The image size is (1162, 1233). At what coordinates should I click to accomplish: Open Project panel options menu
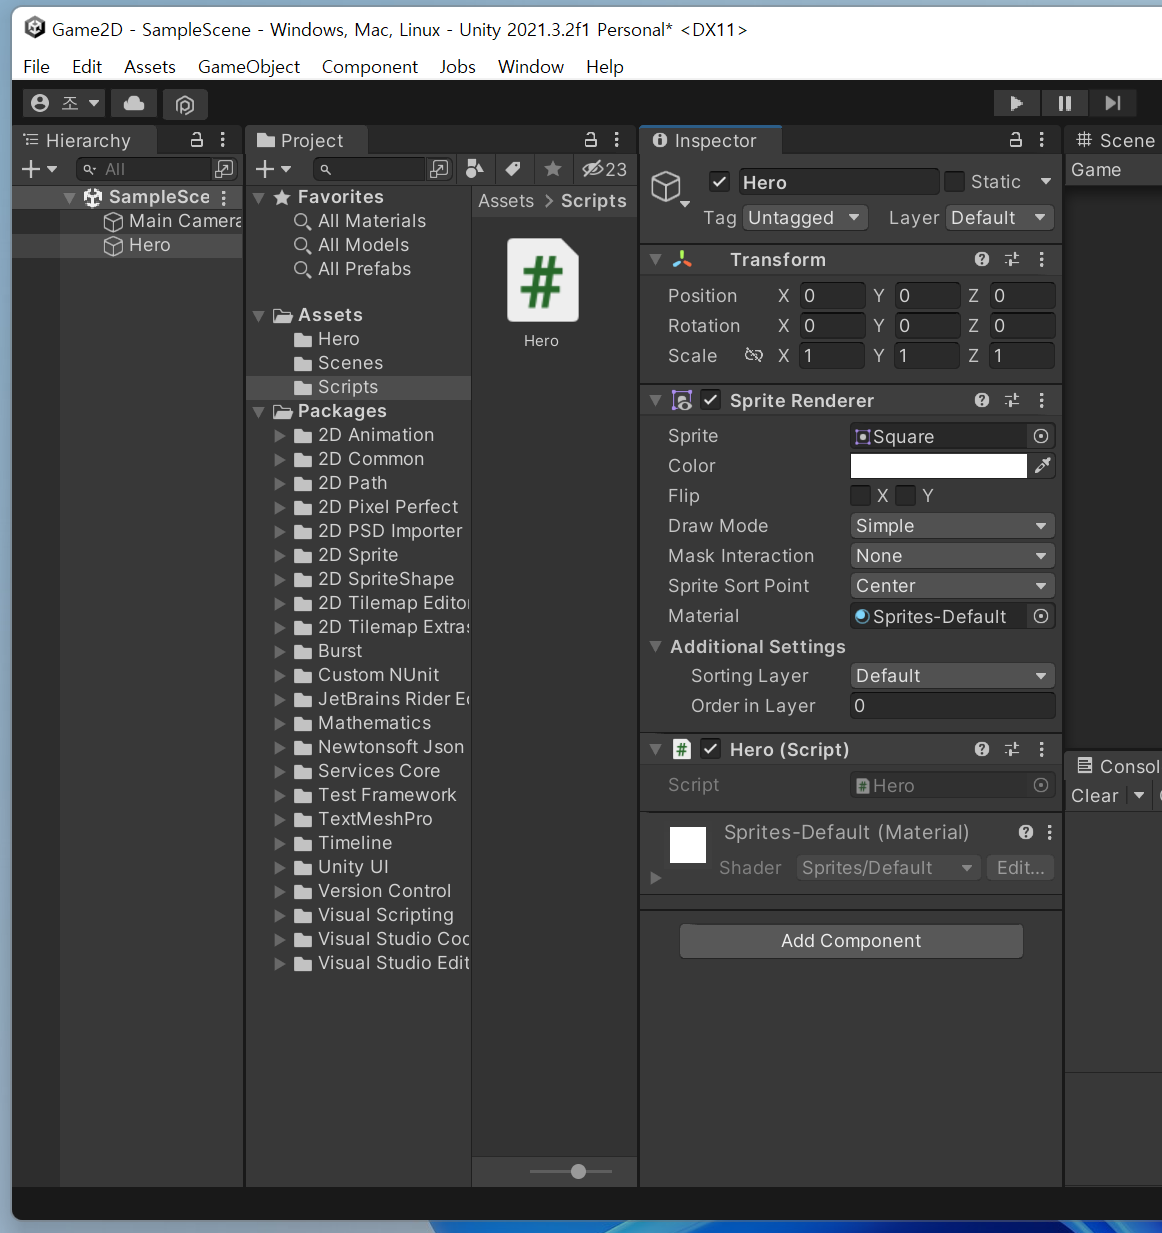617,140
